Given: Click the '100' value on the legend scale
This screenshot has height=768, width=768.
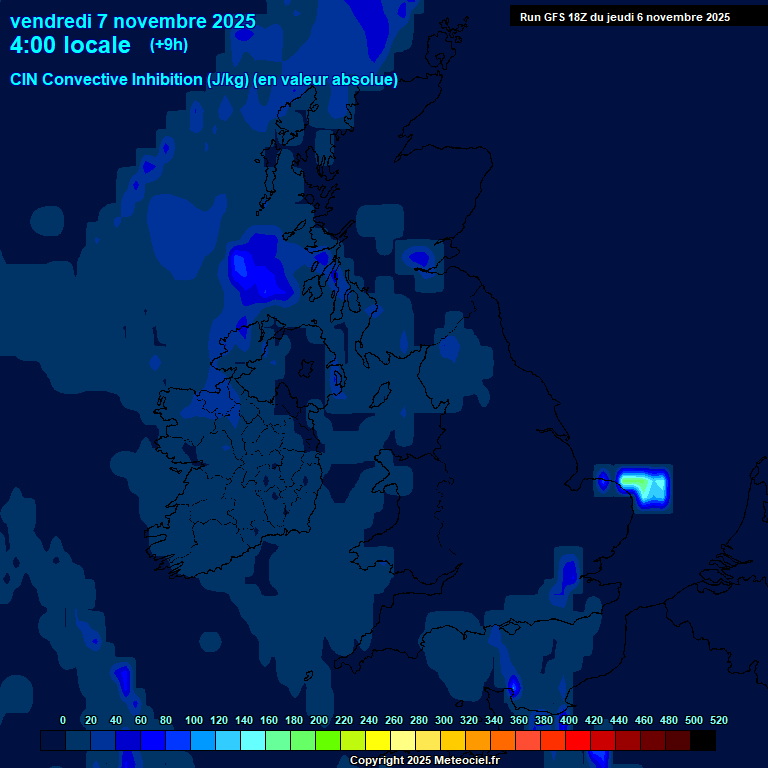Looking at the screenshot, I should [x=194, y=721].
